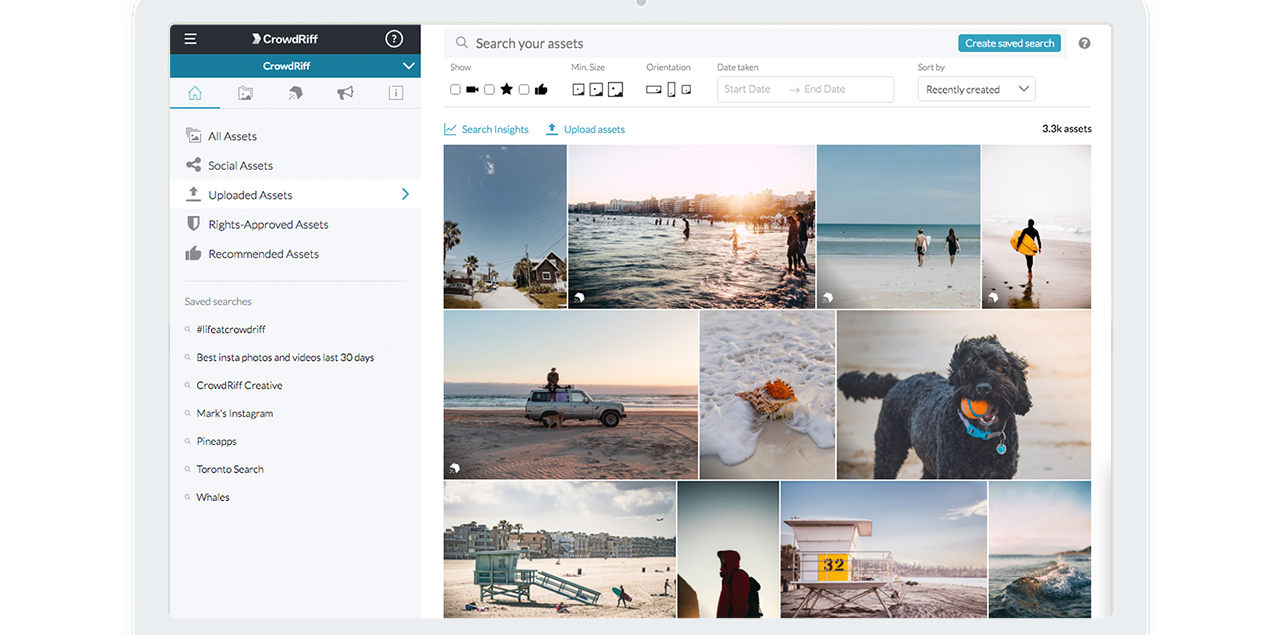Open the yellow surfboard silhouette photo
Image resolution: width=1279 pixels, height=635 pixels.
click(x=1036, y=227)
